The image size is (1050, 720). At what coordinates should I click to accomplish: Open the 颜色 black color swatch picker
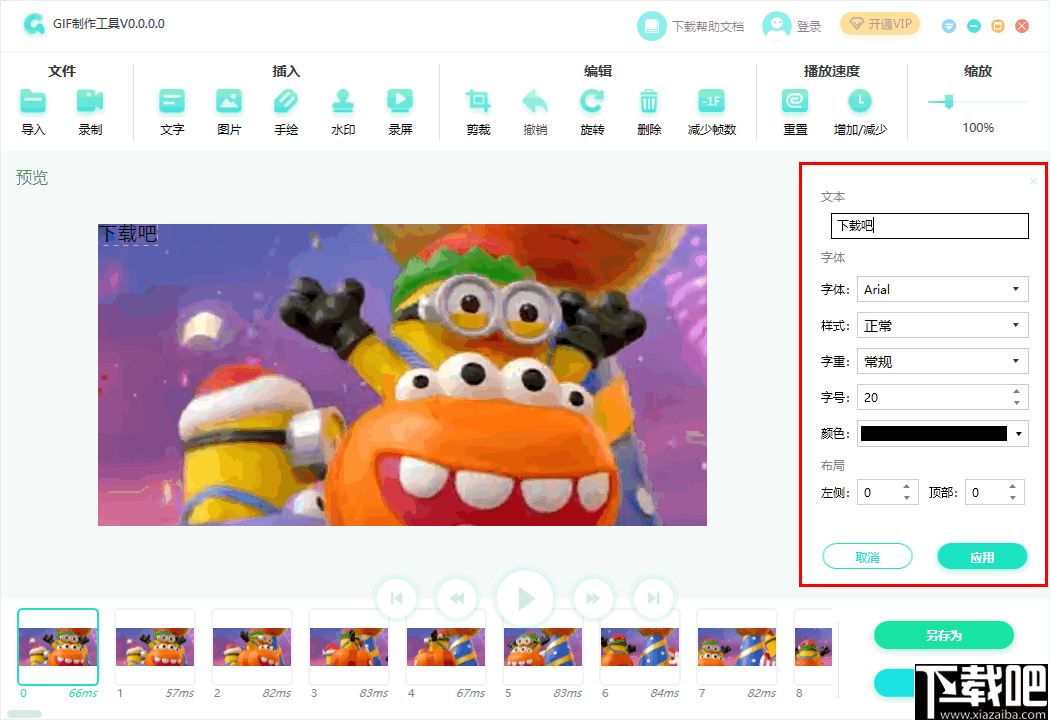[x=933, y=433]
